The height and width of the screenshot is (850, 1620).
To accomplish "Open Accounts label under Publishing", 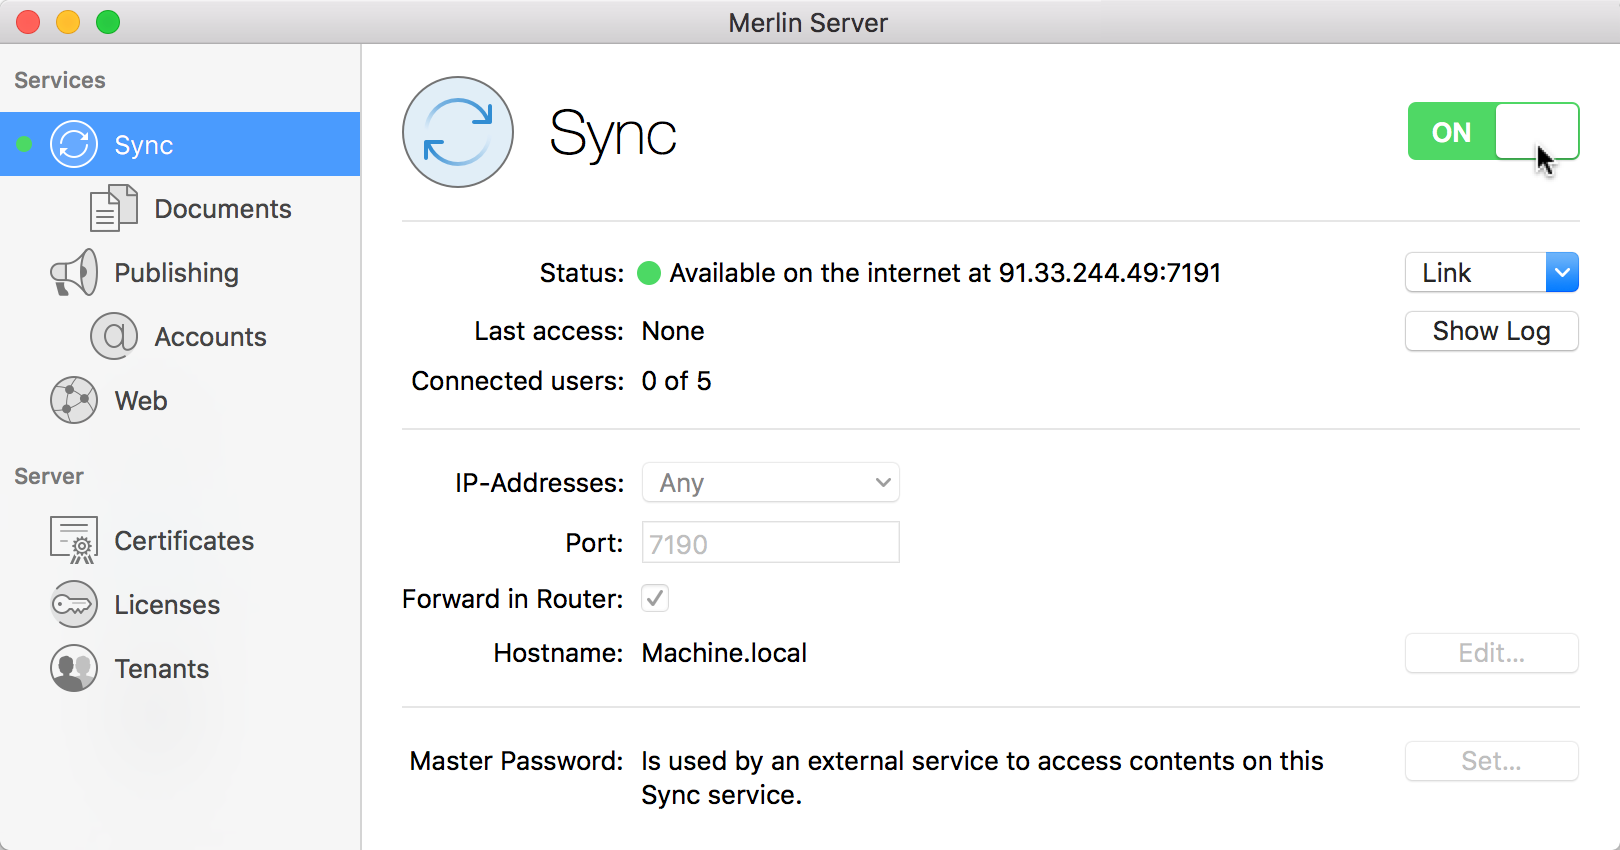I will coord(210,337).
